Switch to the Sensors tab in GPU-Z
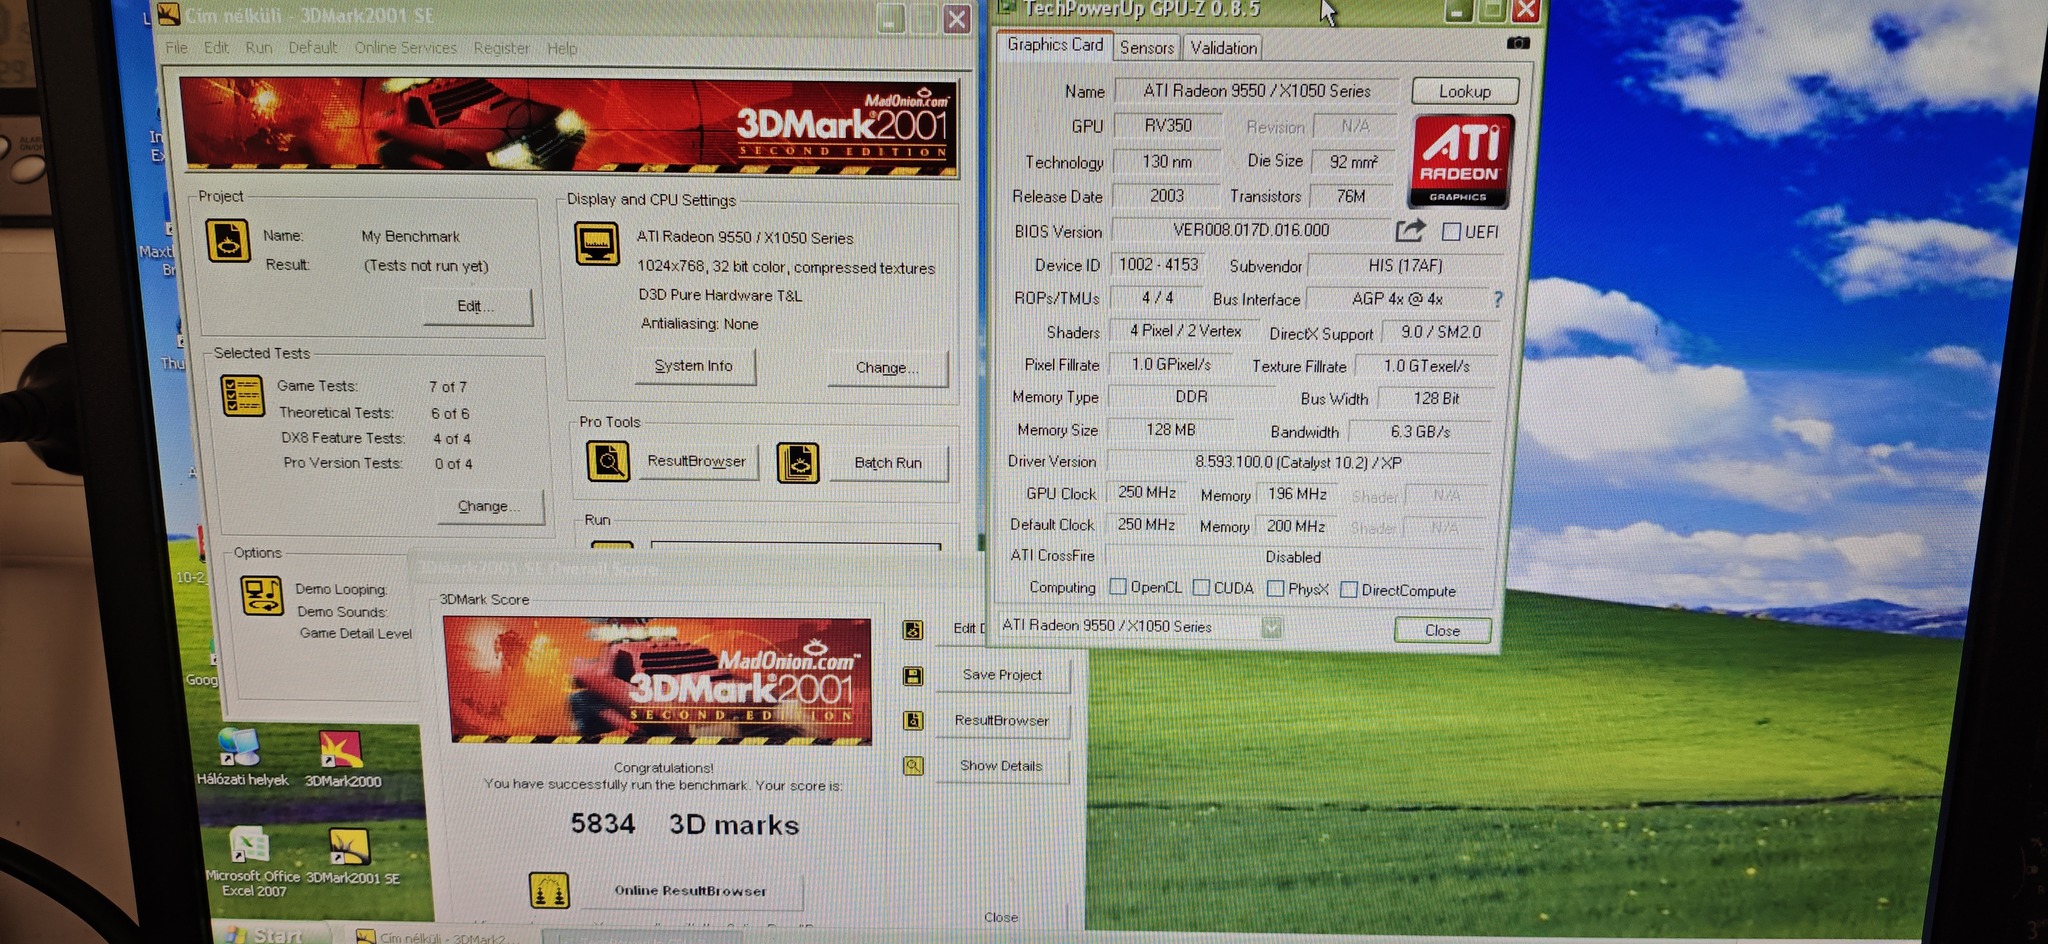2048x944 pixels. (x=1147, y=47)
